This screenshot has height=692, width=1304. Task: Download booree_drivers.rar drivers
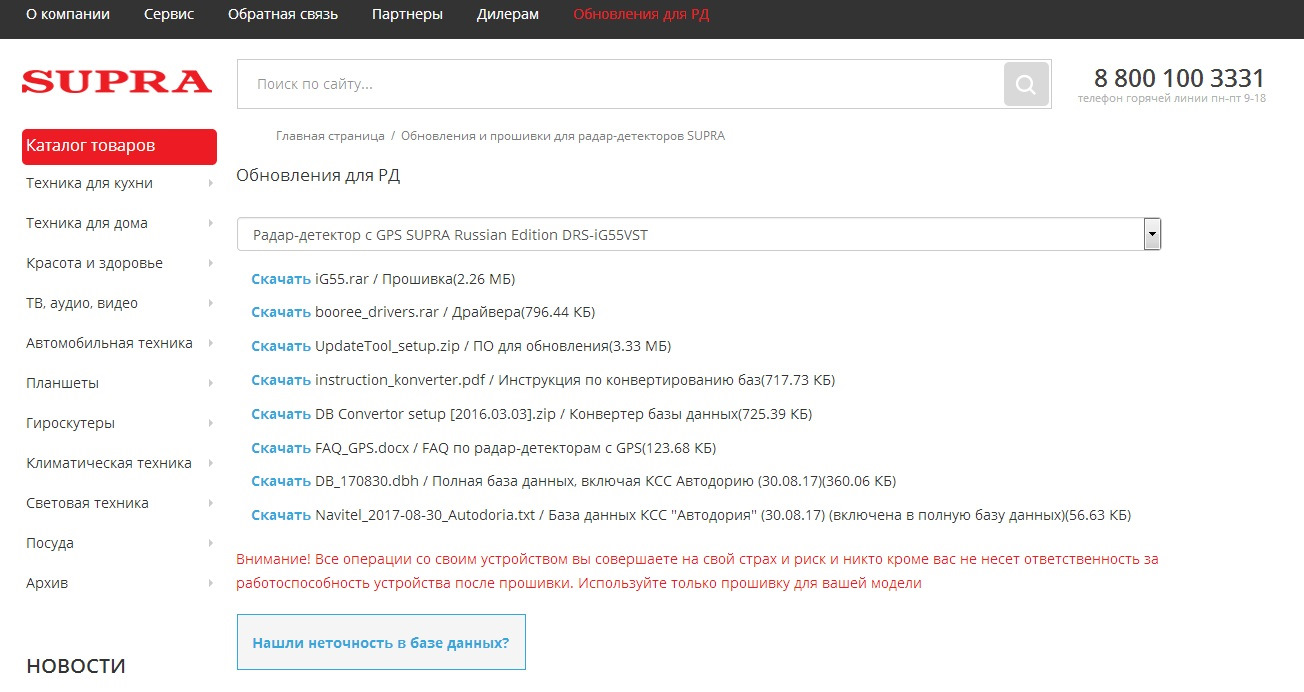pos(281,312)
